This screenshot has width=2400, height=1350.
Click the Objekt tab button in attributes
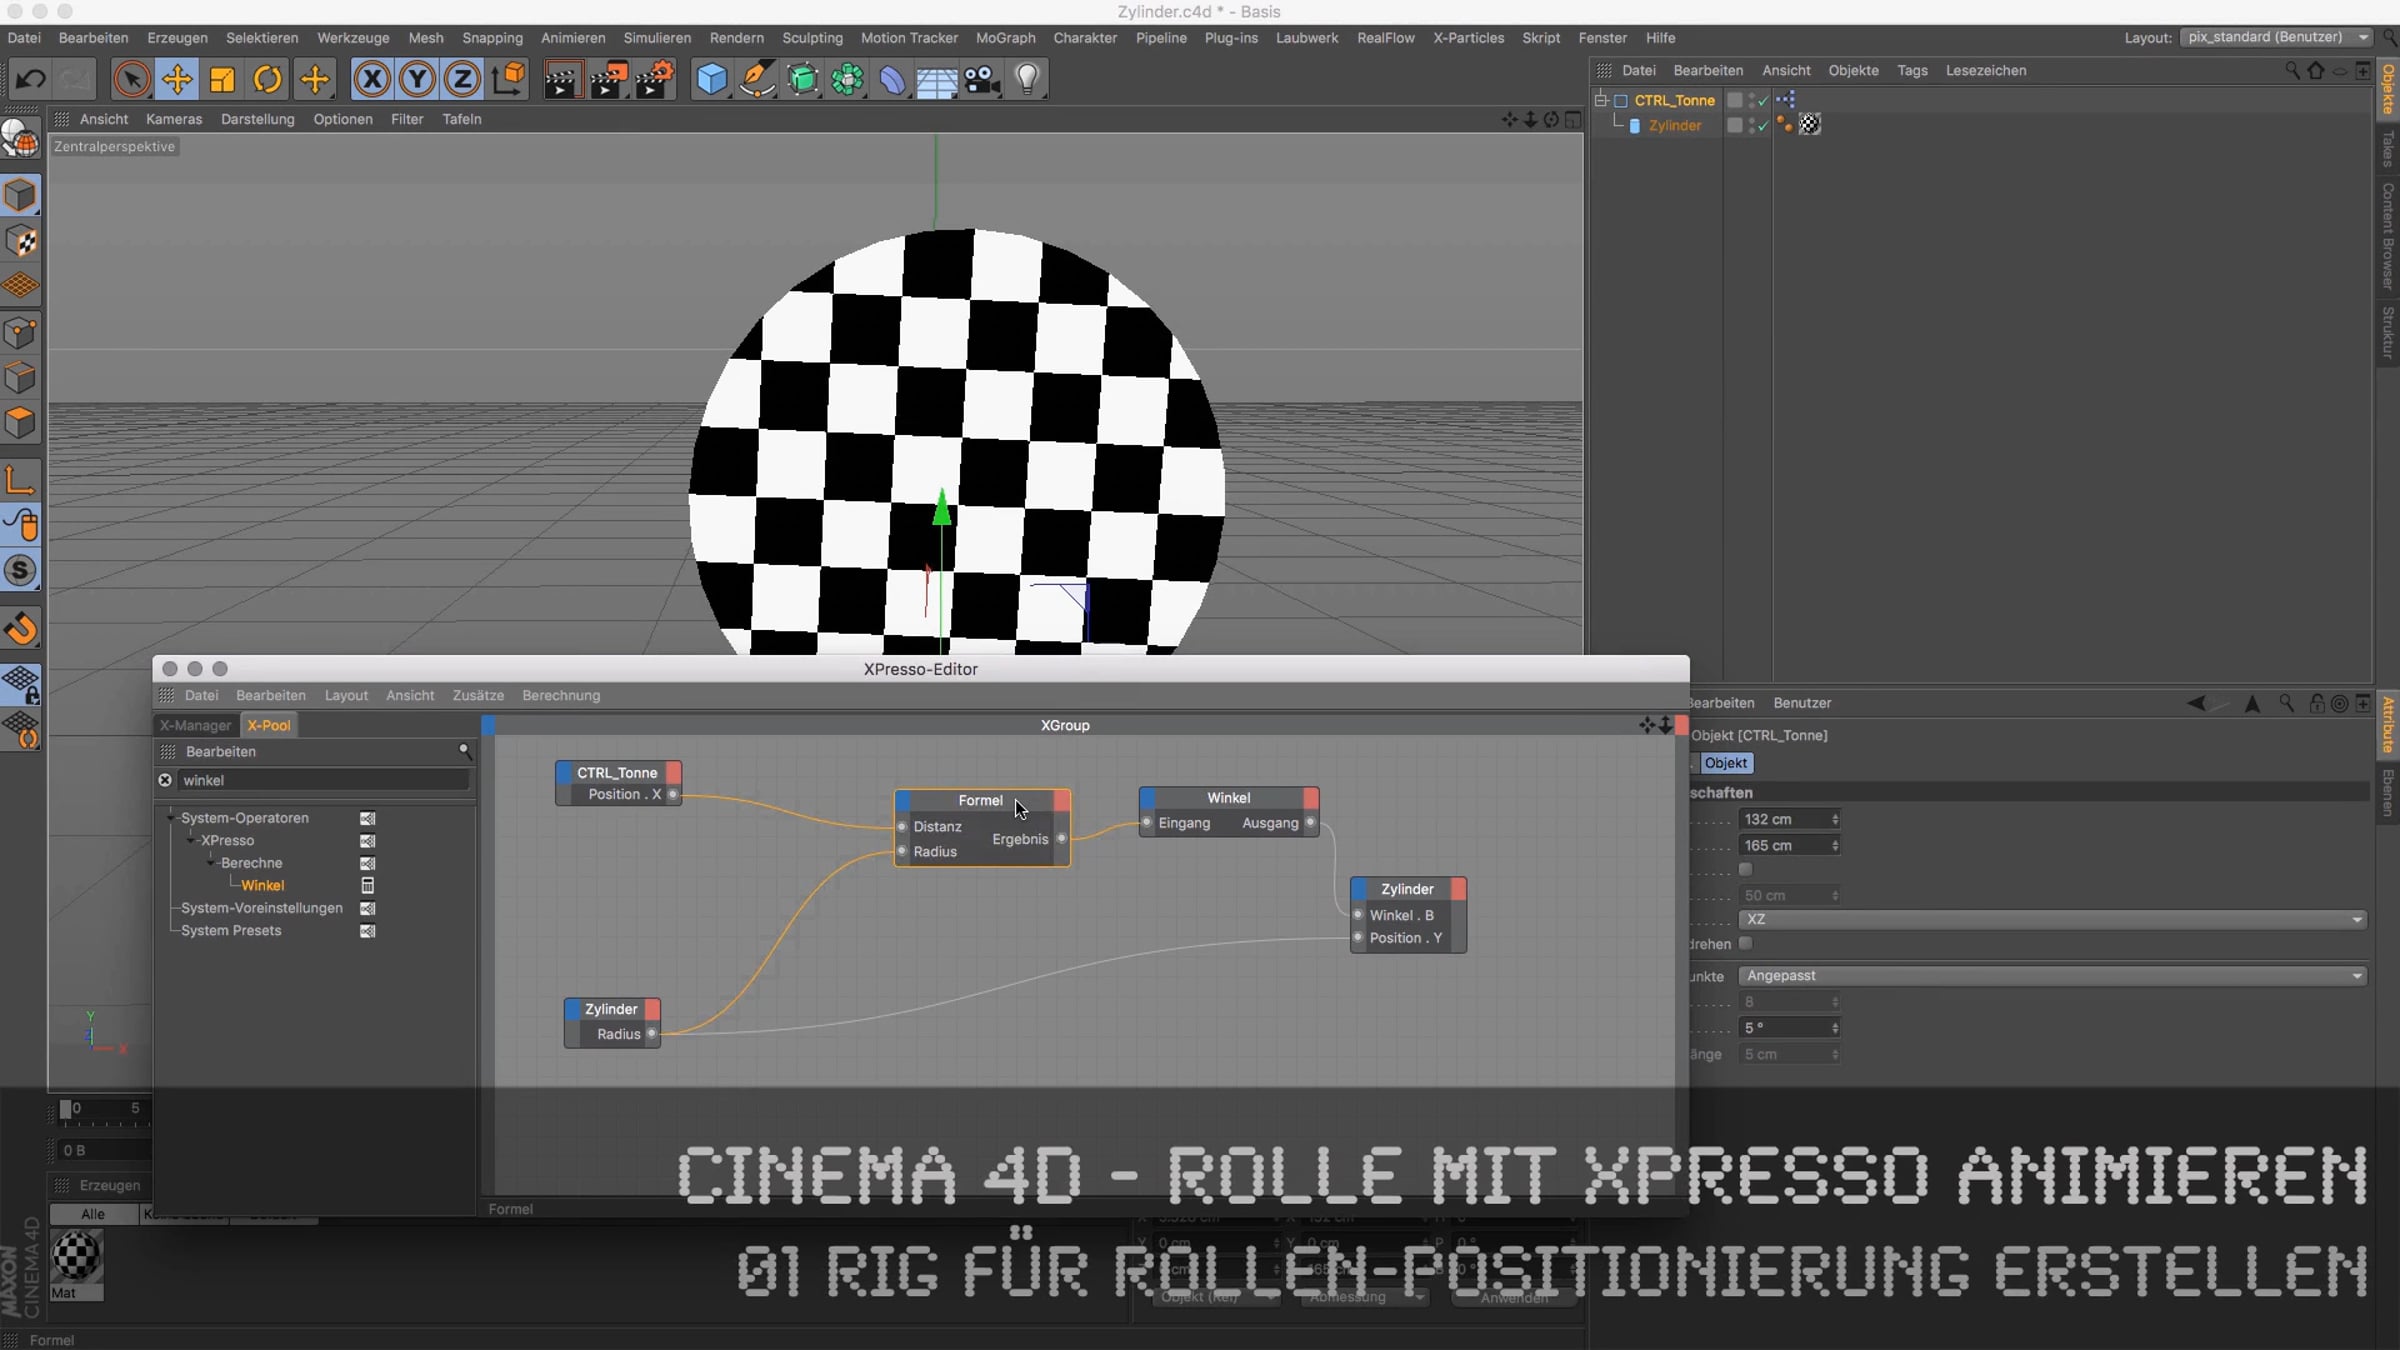[x=1725, y=763]
